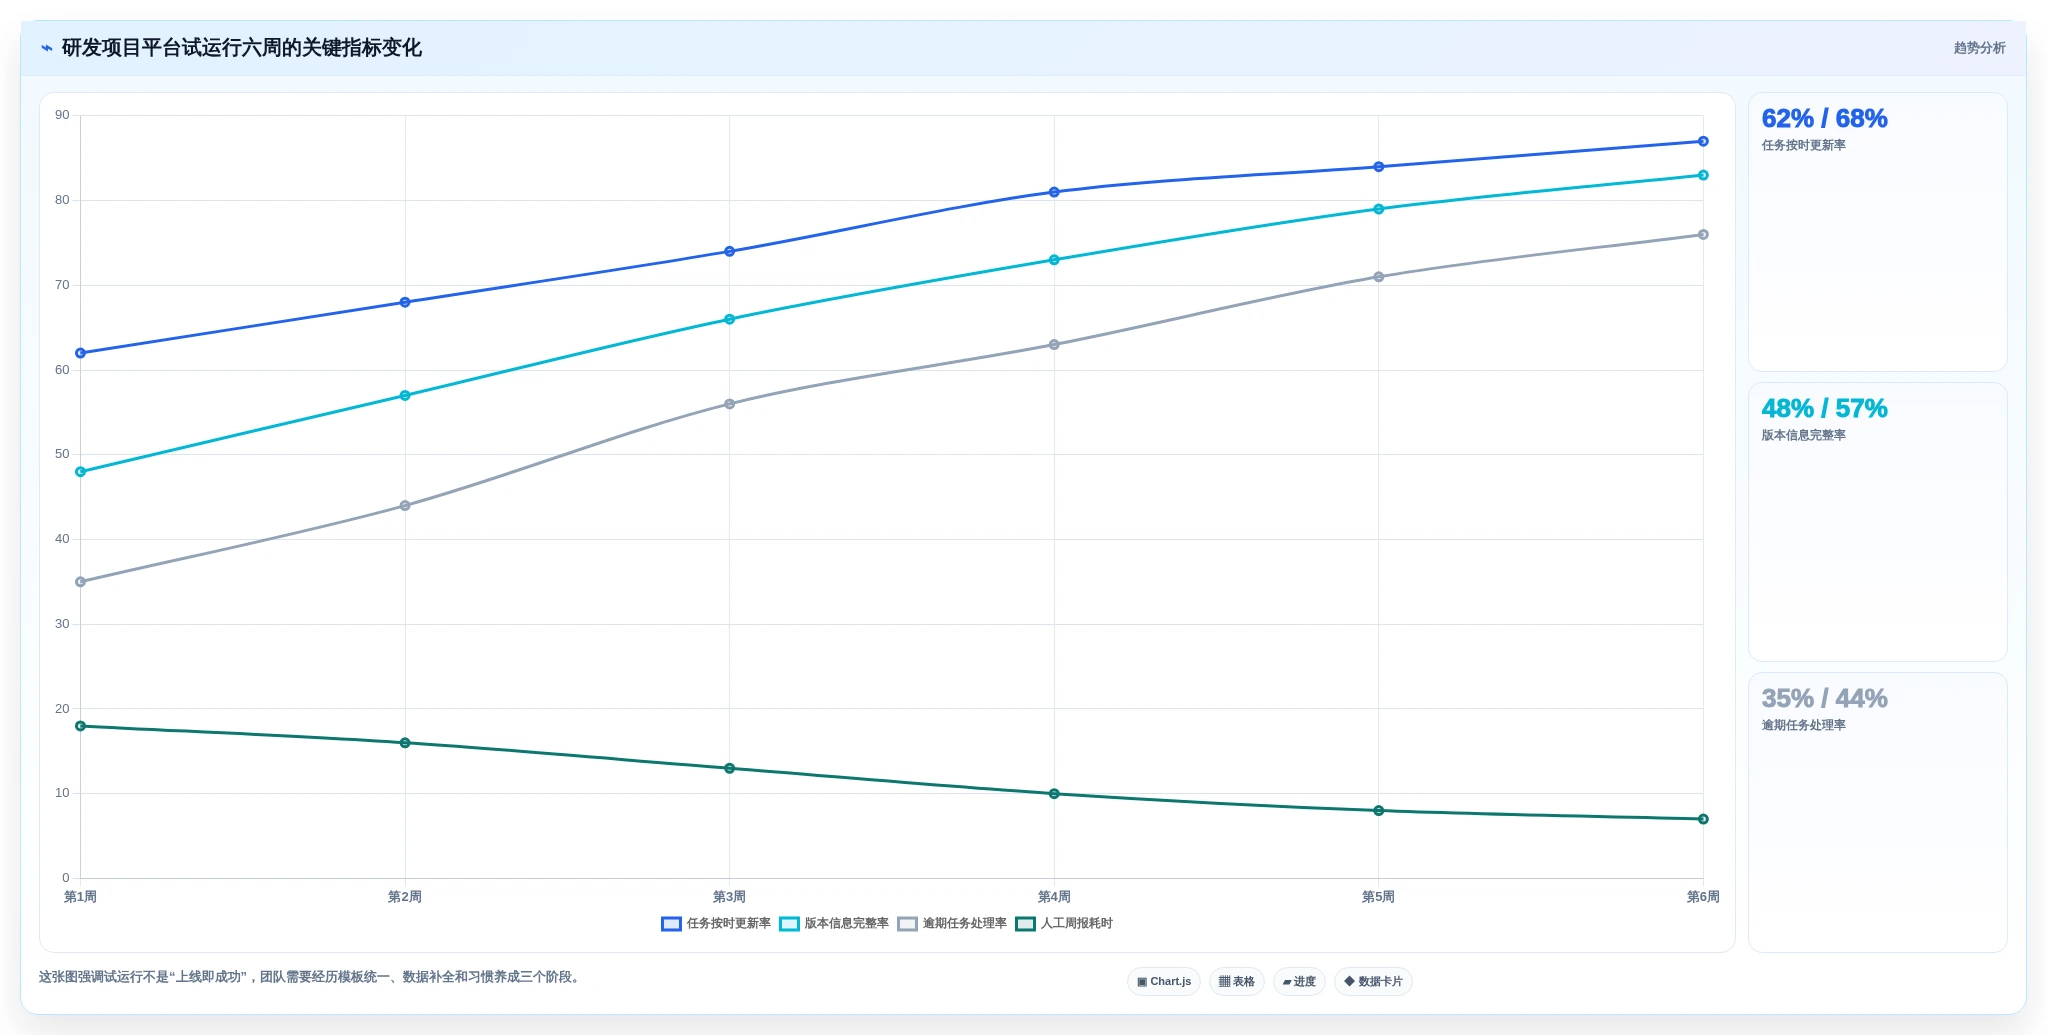Viewport: 2047px width, 1035px height.
Task: Click the Chart.js tag
Action: coord(1164,982)
